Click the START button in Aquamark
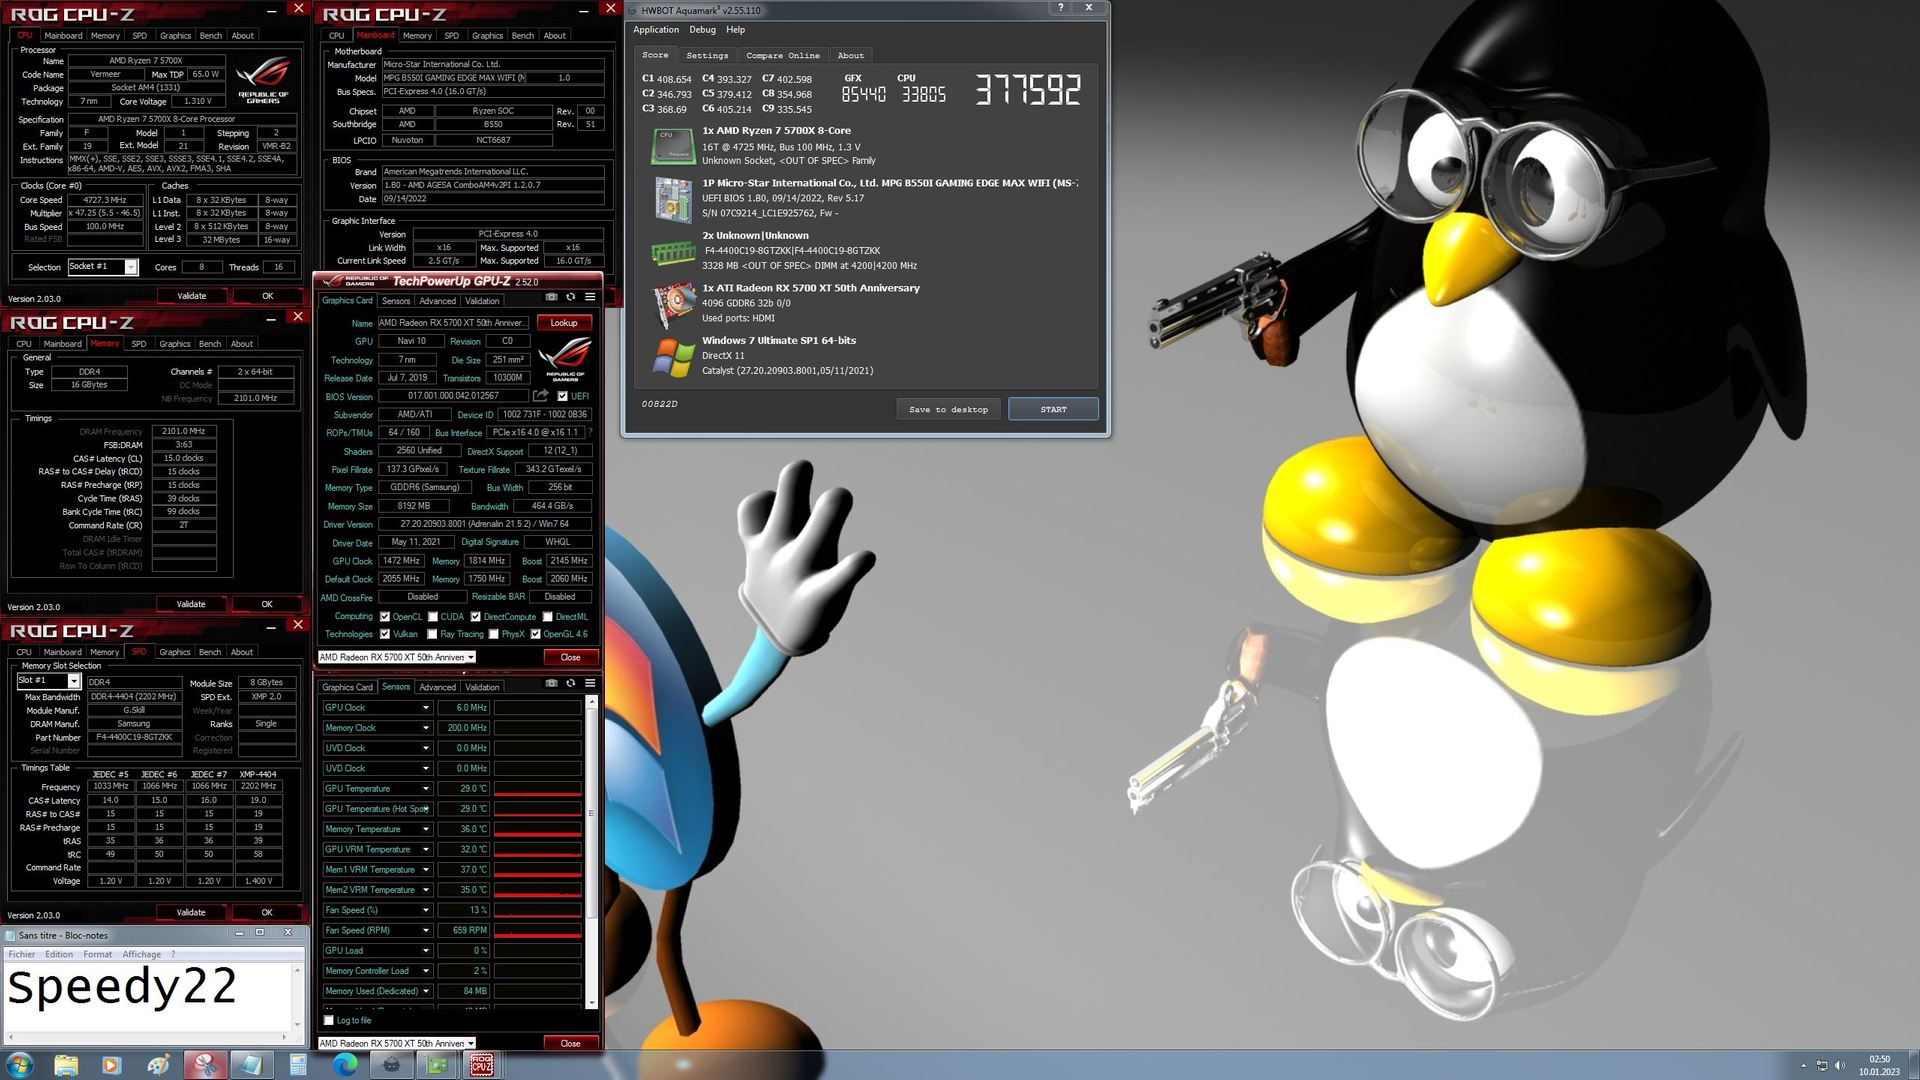 click(x=1053, y=409)
